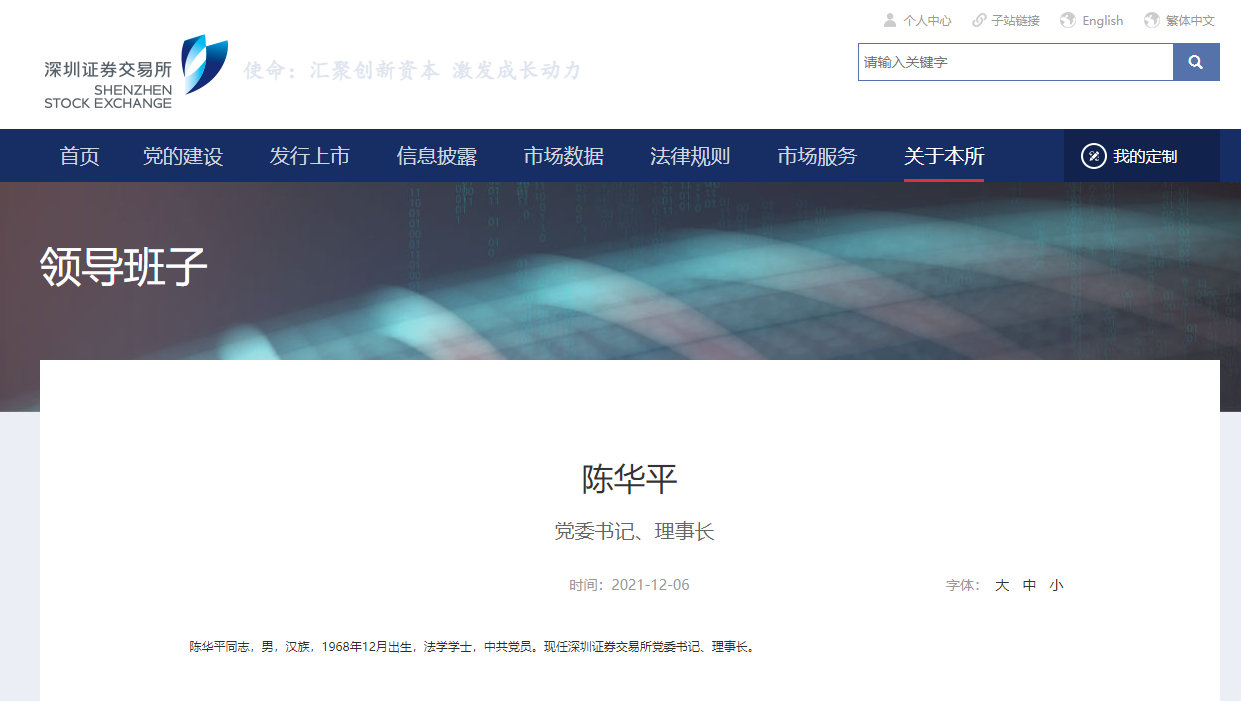Click the title 党委书记、理事长
Viewport: 1241px width, 701px height.
[x=635, y=532]
